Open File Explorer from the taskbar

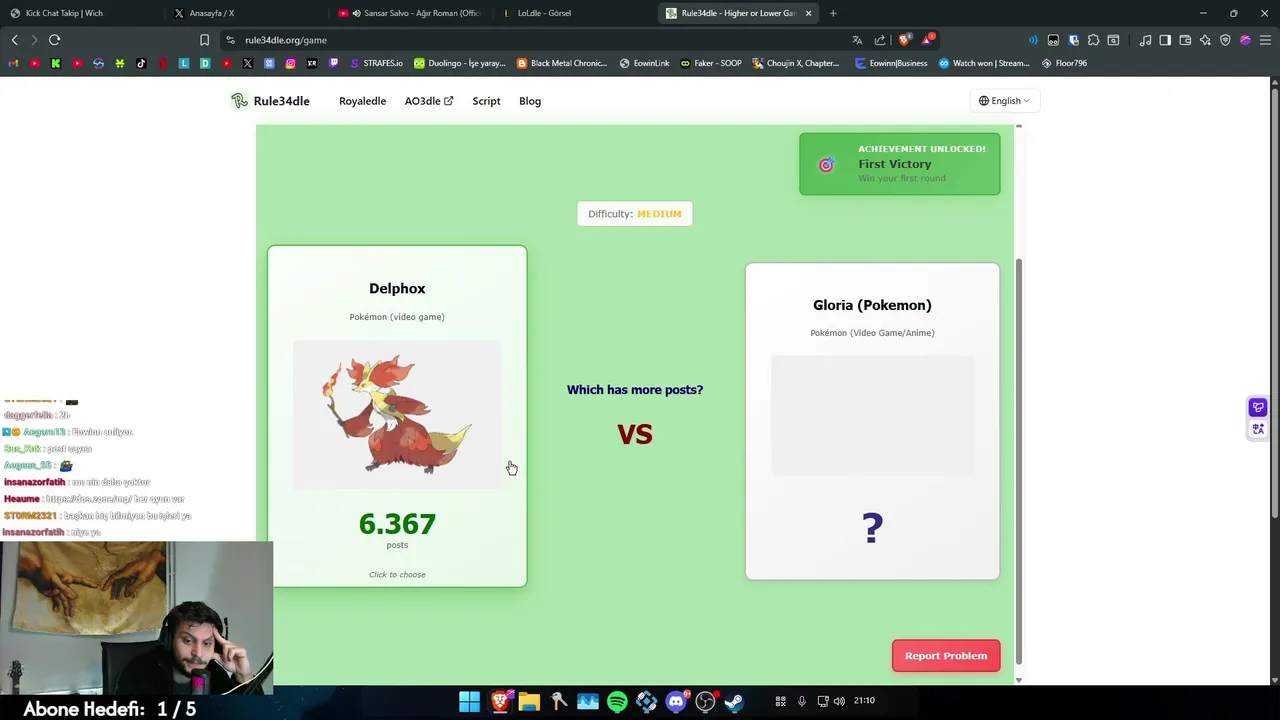tap(529, 701)
